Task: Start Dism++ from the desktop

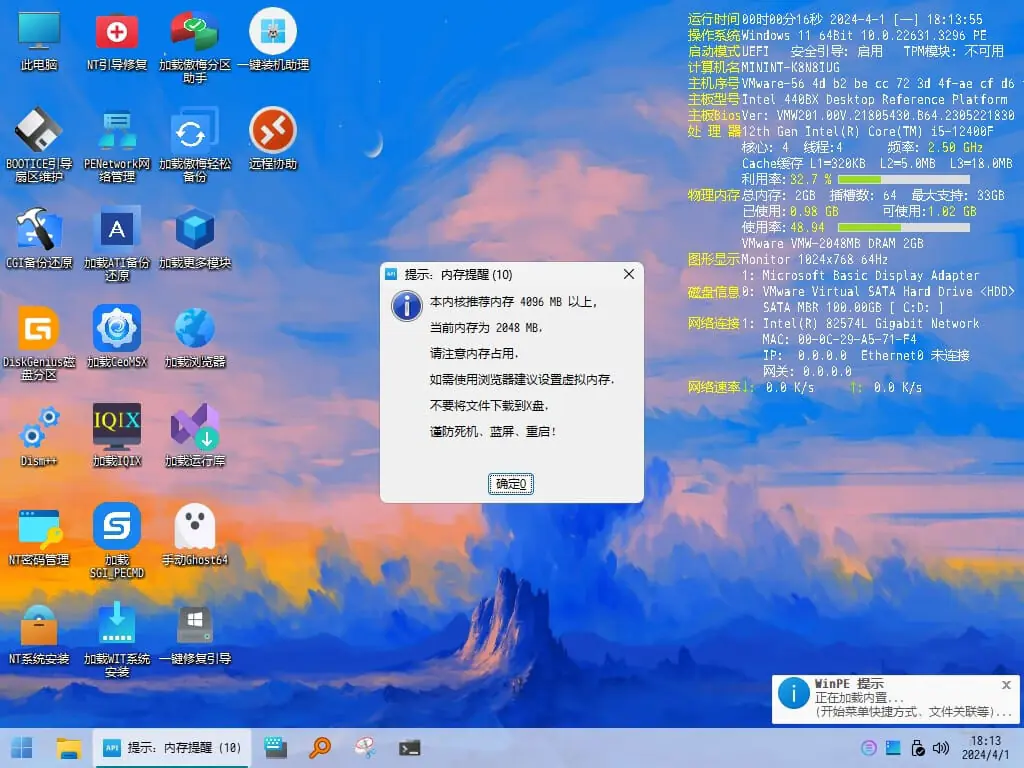Action: coord(38,432)
